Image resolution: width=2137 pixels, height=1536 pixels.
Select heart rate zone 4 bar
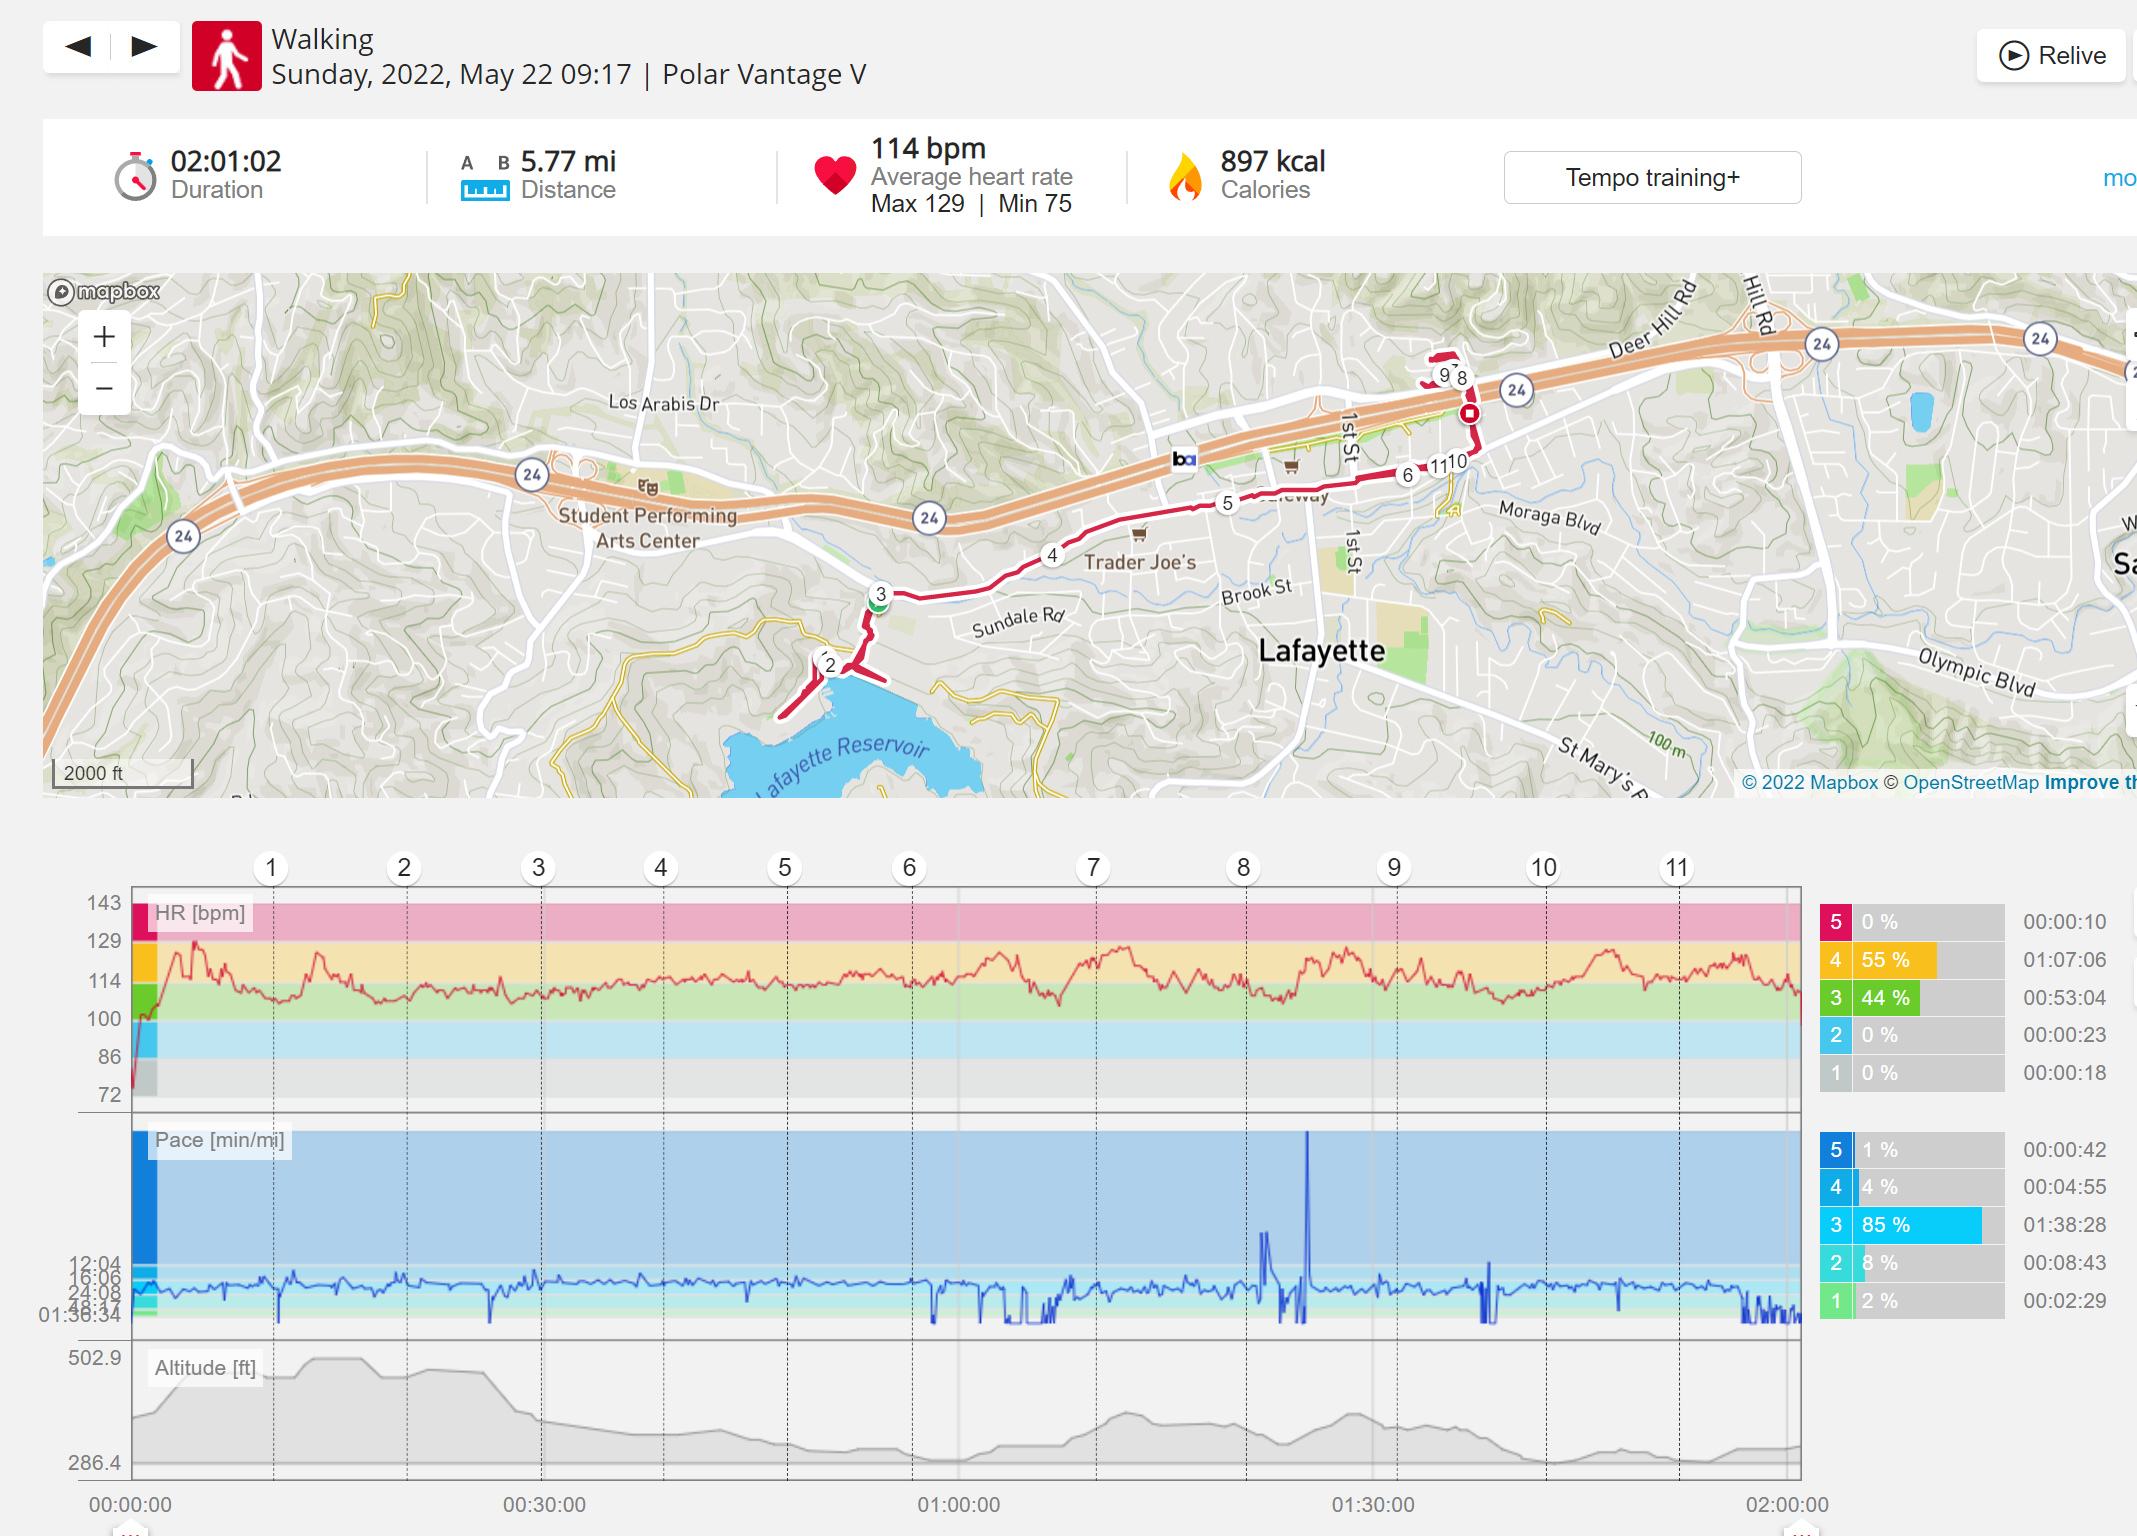pyautogui.click(x=1912, y=960)
